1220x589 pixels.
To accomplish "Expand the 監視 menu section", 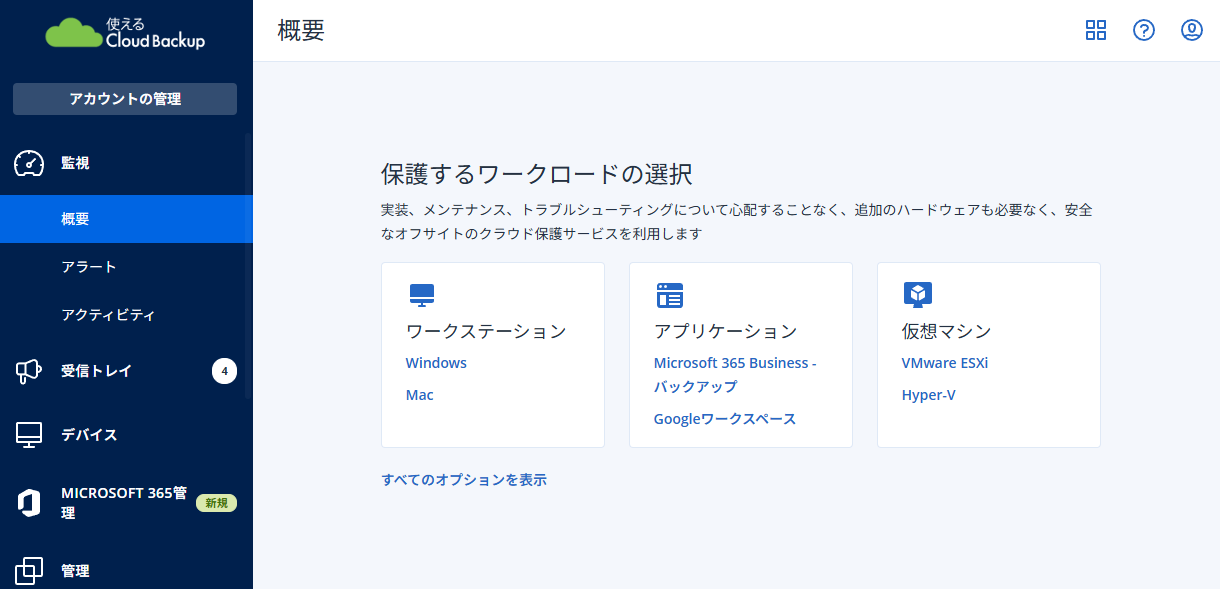I will (126, 163).
